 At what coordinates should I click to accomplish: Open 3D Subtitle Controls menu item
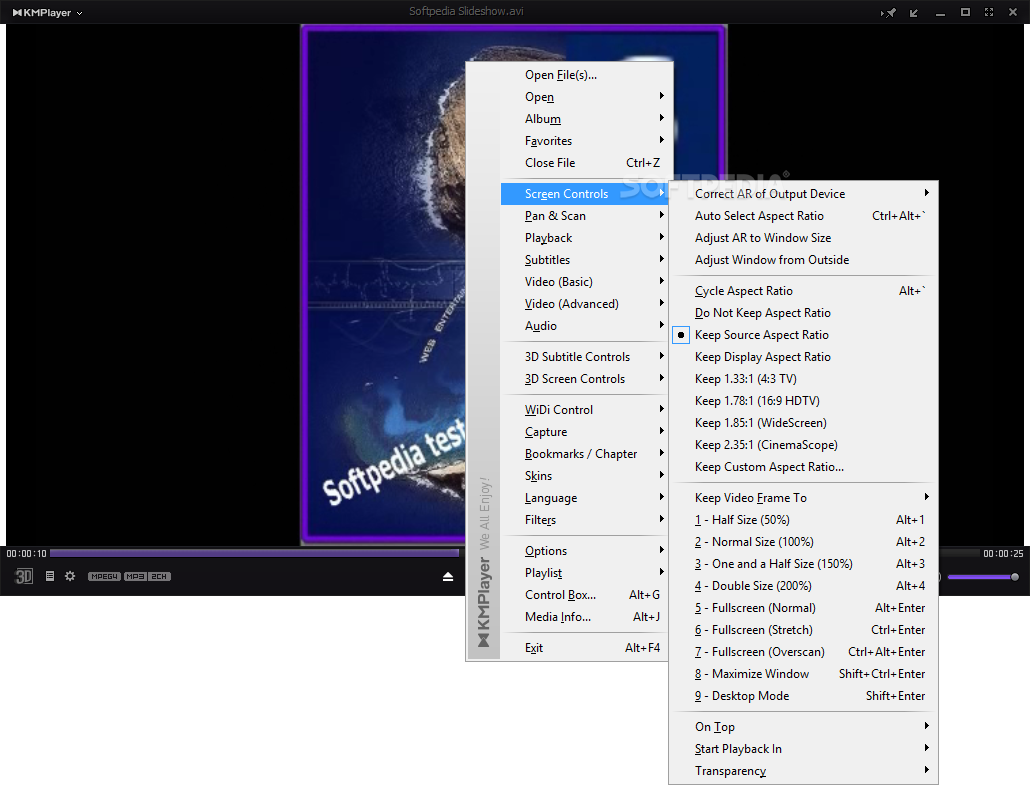coord(584,357)
